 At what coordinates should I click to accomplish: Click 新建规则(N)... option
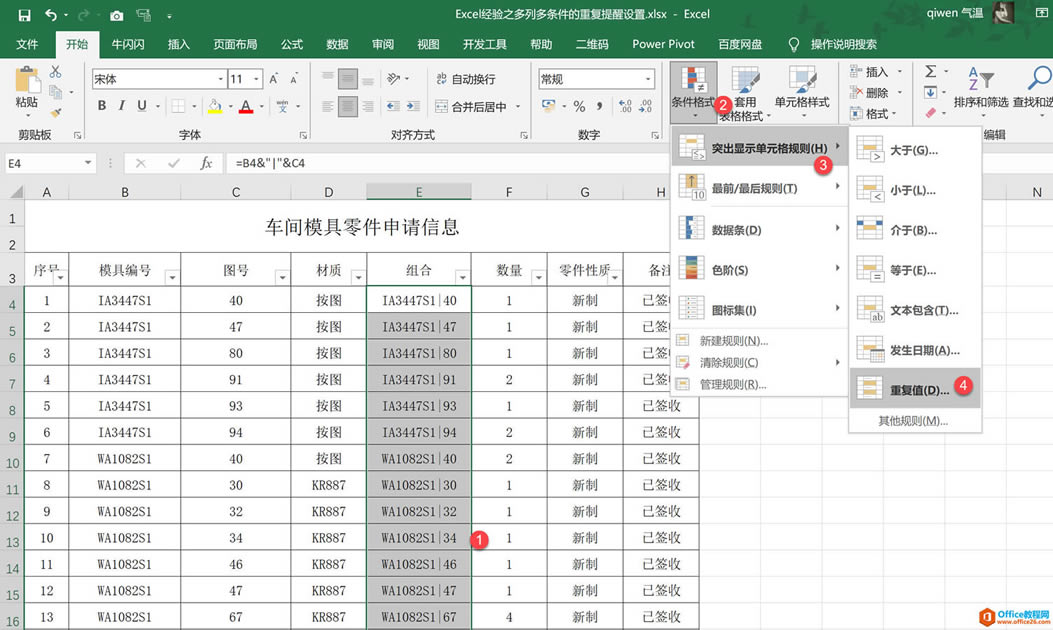click(x=759, y=341)
